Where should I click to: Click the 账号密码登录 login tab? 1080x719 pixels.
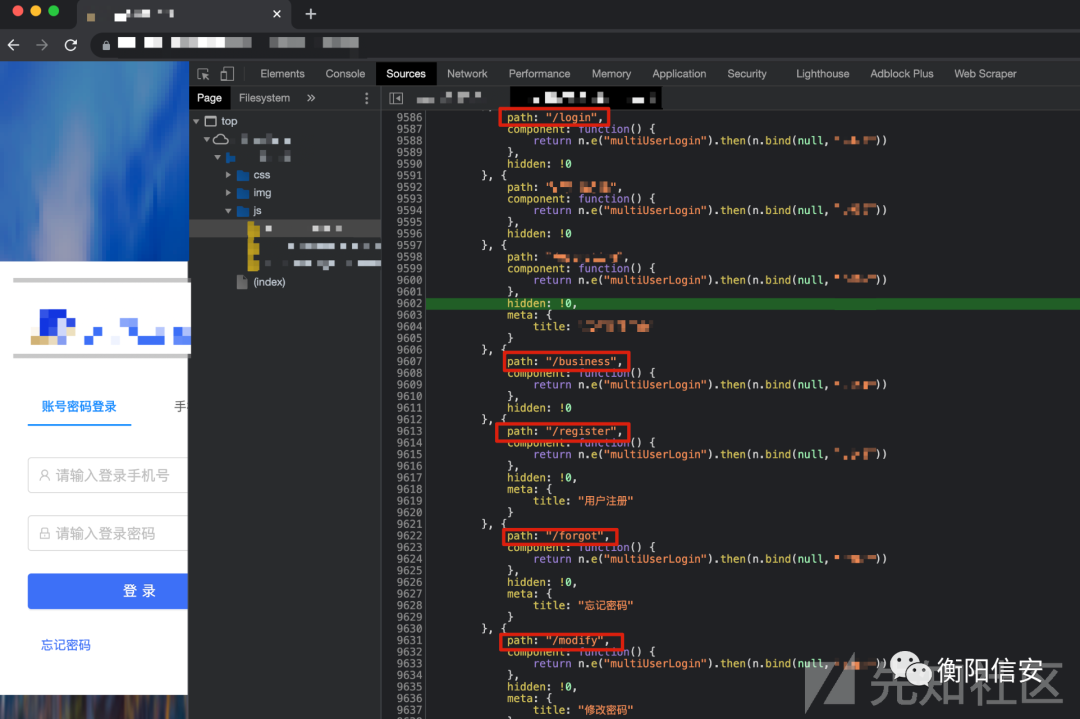79,406
